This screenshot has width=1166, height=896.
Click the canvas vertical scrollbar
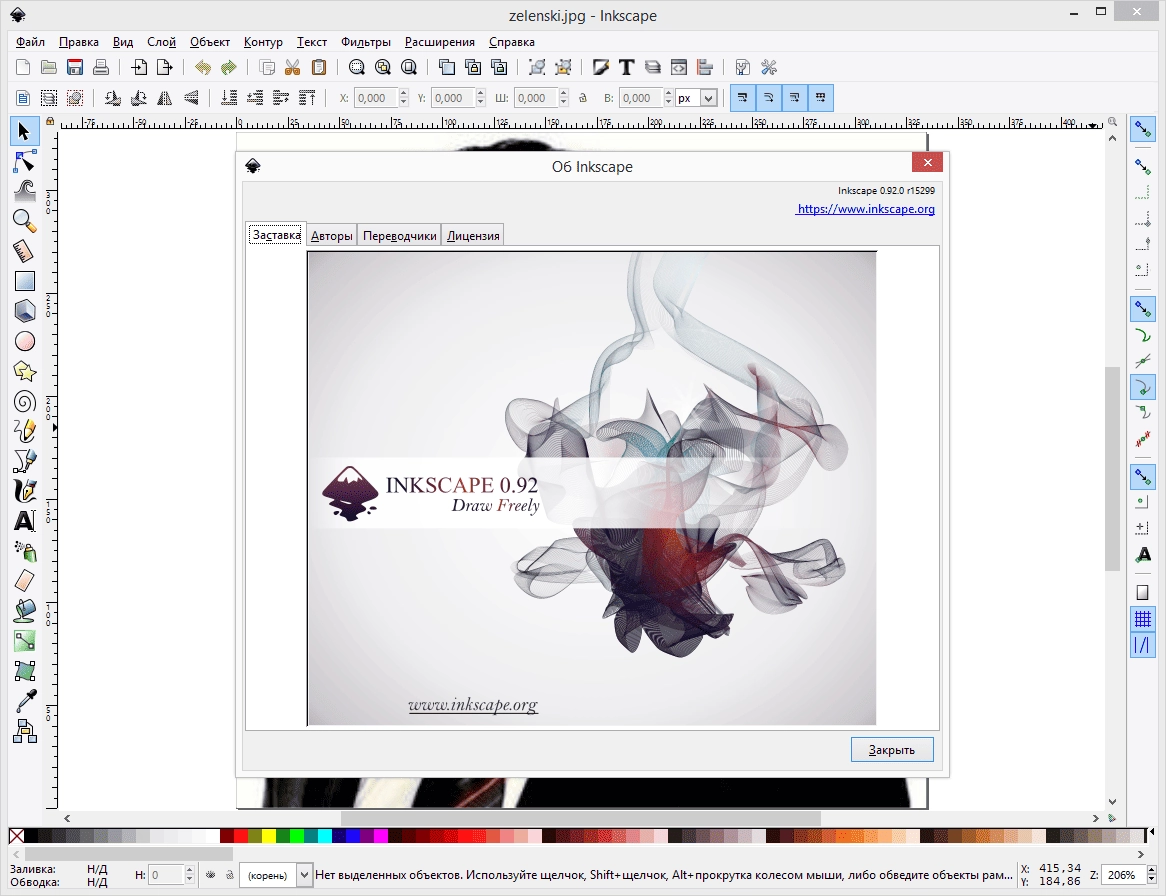(x=1112, y=468)
